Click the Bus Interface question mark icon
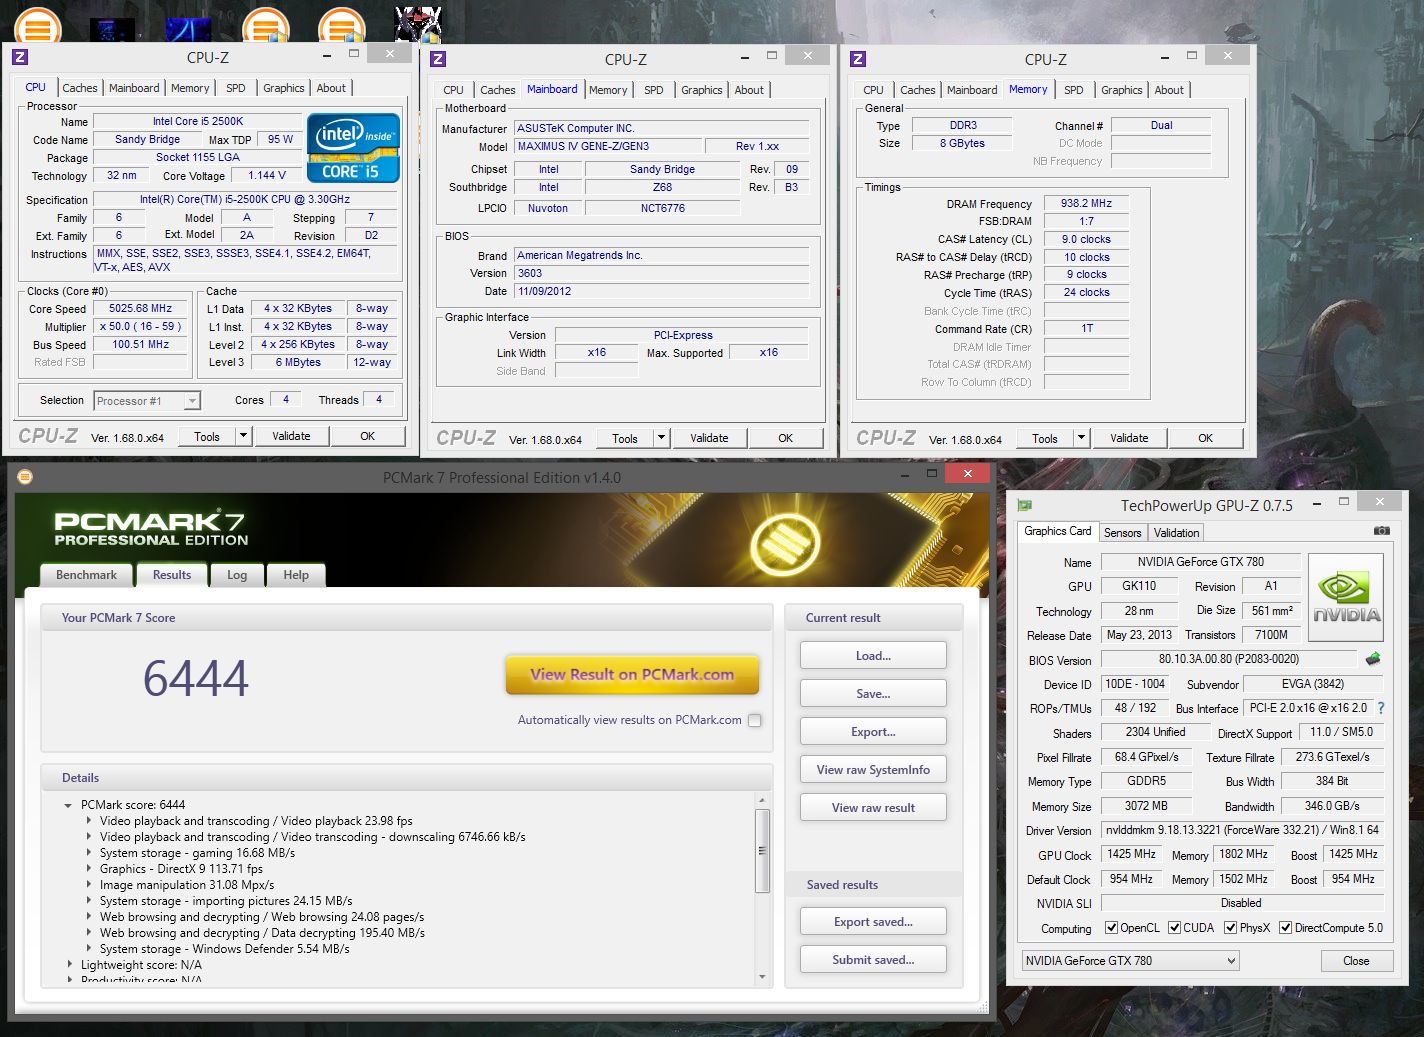 tap(1381, 708)
